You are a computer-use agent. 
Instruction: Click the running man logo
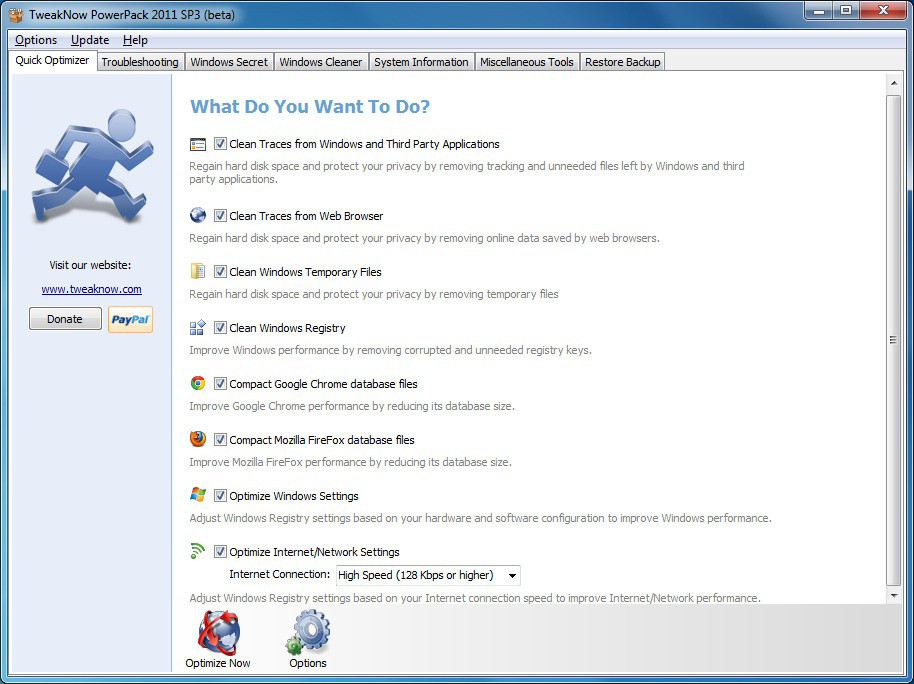pyautogui.click(x=91, y=167)
